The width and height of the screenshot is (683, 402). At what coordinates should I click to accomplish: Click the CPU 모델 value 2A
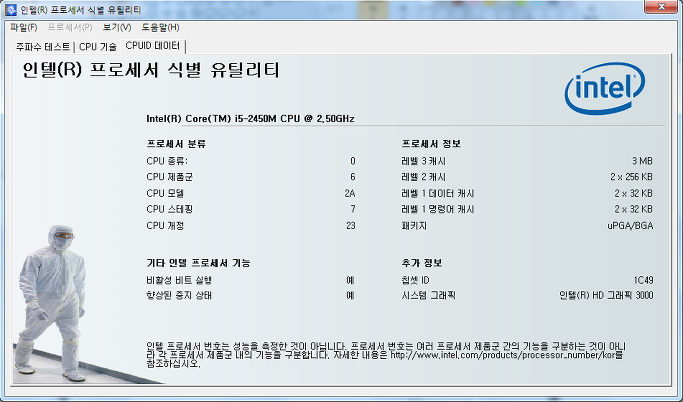click(350, 193)
